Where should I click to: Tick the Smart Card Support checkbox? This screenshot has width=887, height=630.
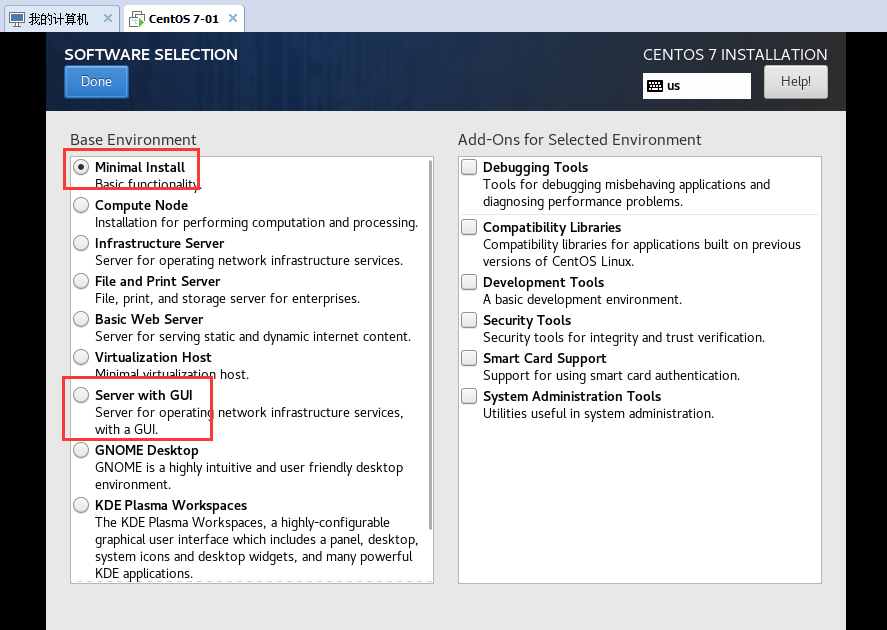tap(469, 358)
